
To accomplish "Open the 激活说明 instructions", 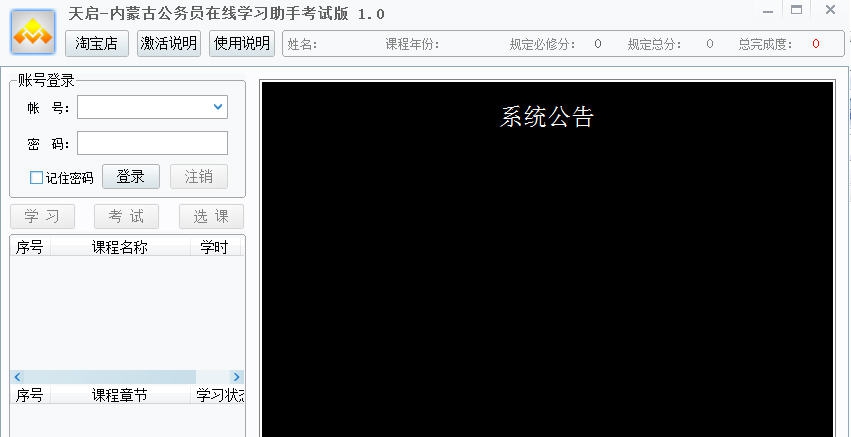I will 169,43.
